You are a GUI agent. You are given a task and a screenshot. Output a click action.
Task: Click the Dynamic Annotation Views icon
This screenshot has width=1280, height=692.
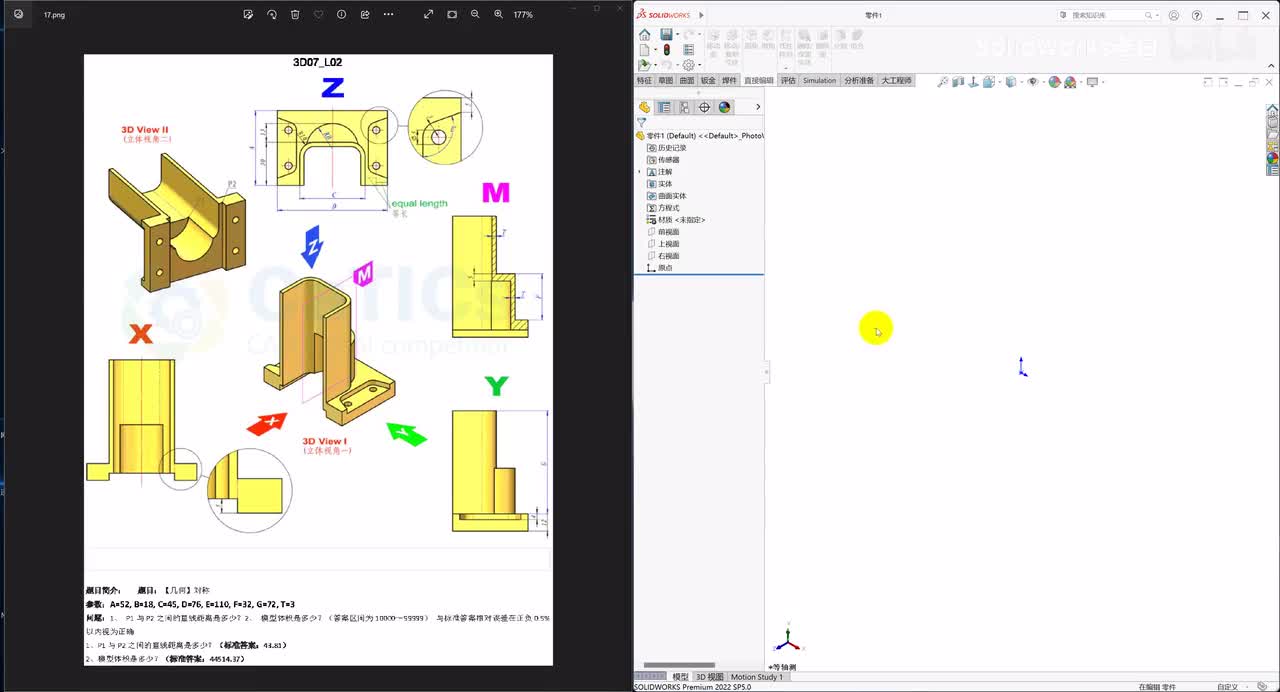pos(973,82)
